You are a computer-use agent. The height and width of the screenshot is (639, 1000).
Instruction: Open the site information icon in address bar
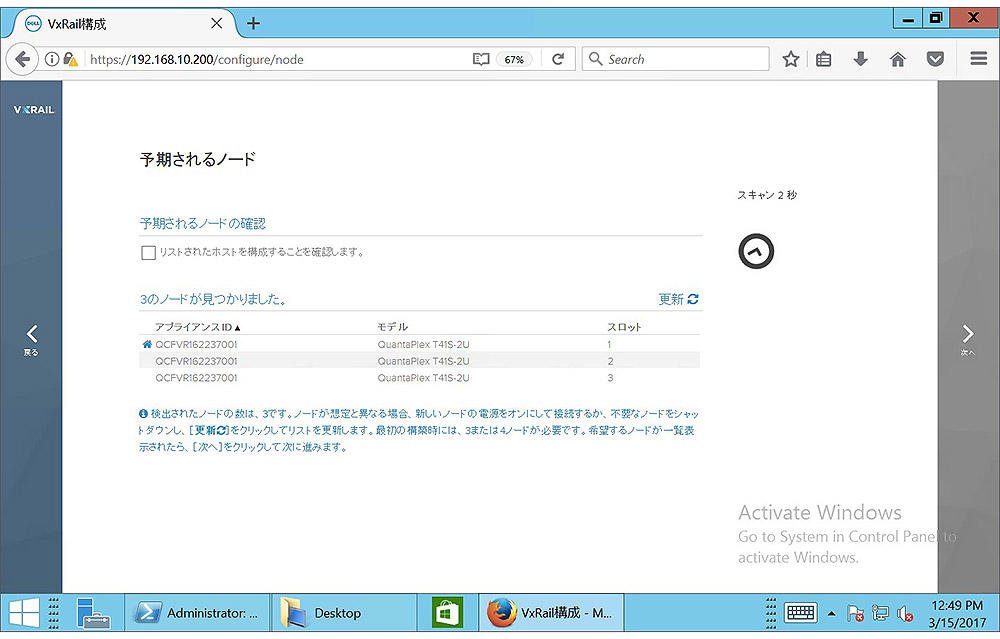pyautogui.click(x=52, y=59)
